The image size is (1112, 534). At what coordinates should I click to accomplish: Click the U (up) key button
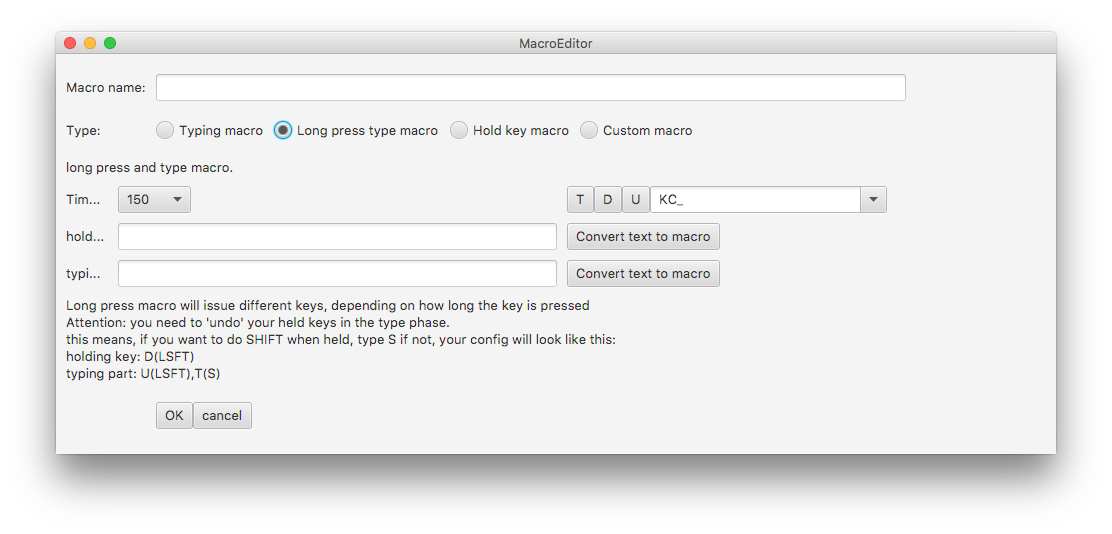[x=636, y=200]
